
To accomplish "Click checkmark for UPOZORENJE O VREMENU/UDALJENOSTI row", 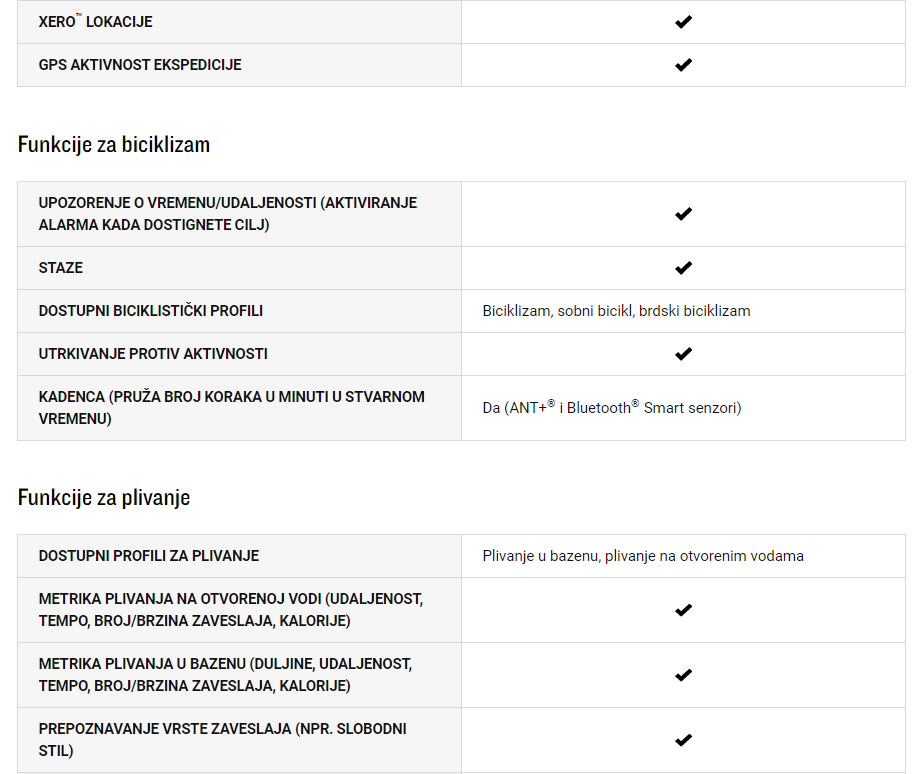I will tap(683, 214).
